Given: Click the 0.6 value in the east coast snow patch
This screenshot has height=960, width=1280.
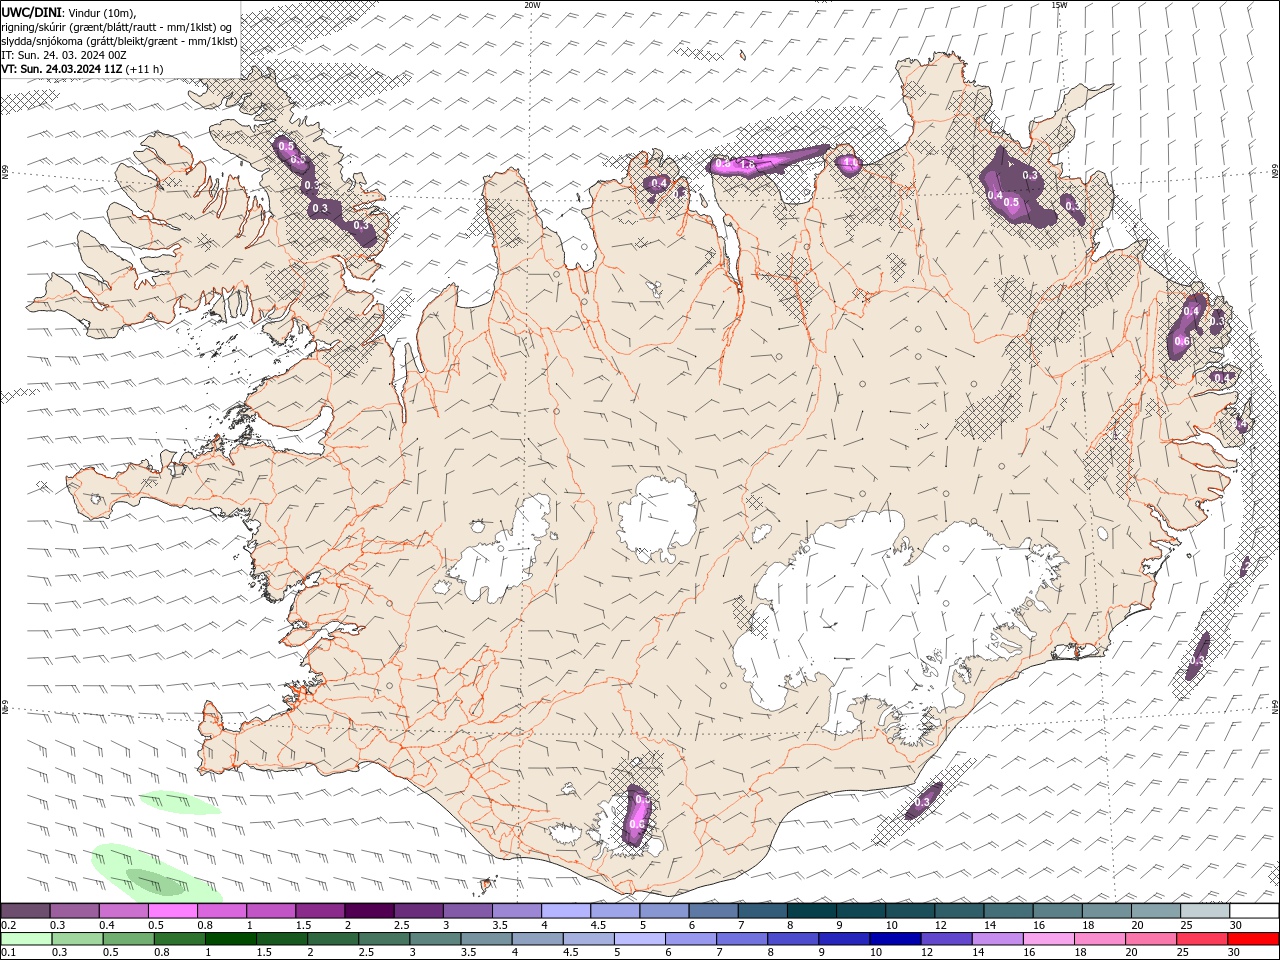Looking at the screenshot, I should point(1181,341).
